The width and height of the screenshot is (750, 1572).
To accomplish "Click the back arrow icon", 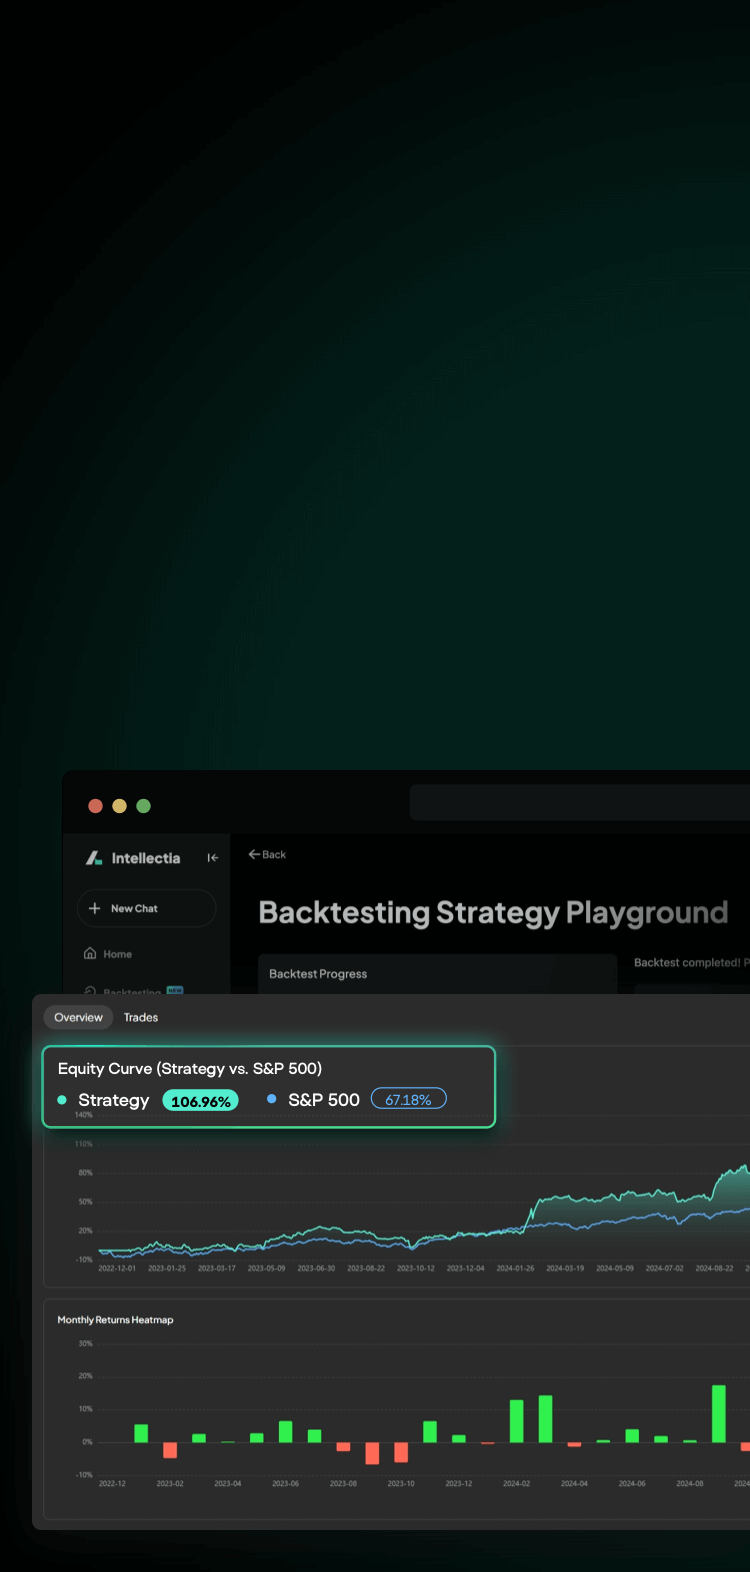I will (254, 855).
